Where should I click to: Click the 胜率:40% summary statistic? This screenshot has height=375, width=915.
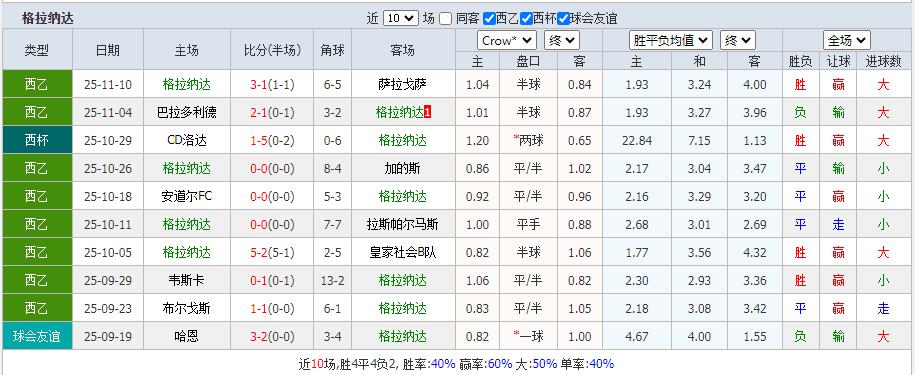click(x=428, y=365)
